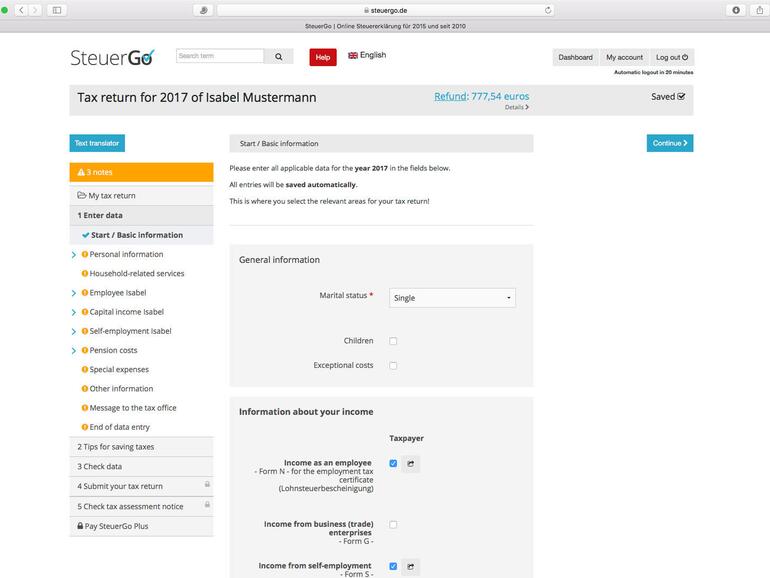Image resolution: width=770 pixels, height=578 pixels.
Task: Click warning triangle in 3 notes bar
Action: 81,172
